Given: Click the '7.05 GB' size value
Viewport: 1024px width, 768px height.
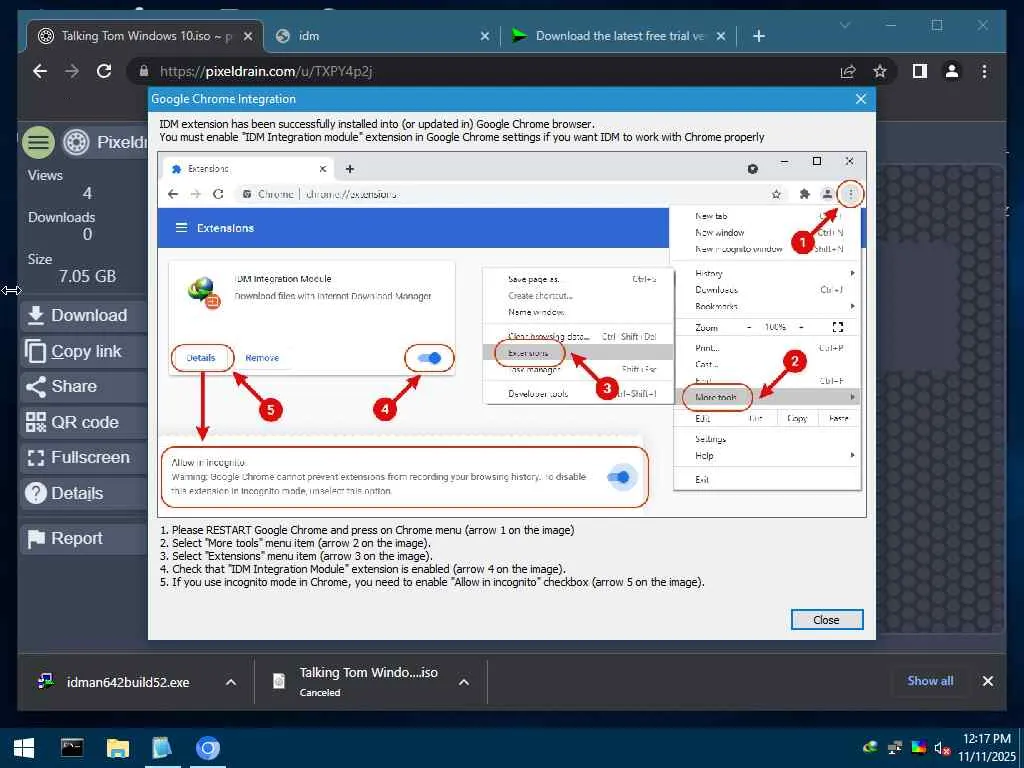Looking at the screenshot, I should pyautogui.click(x=88, y=276).
